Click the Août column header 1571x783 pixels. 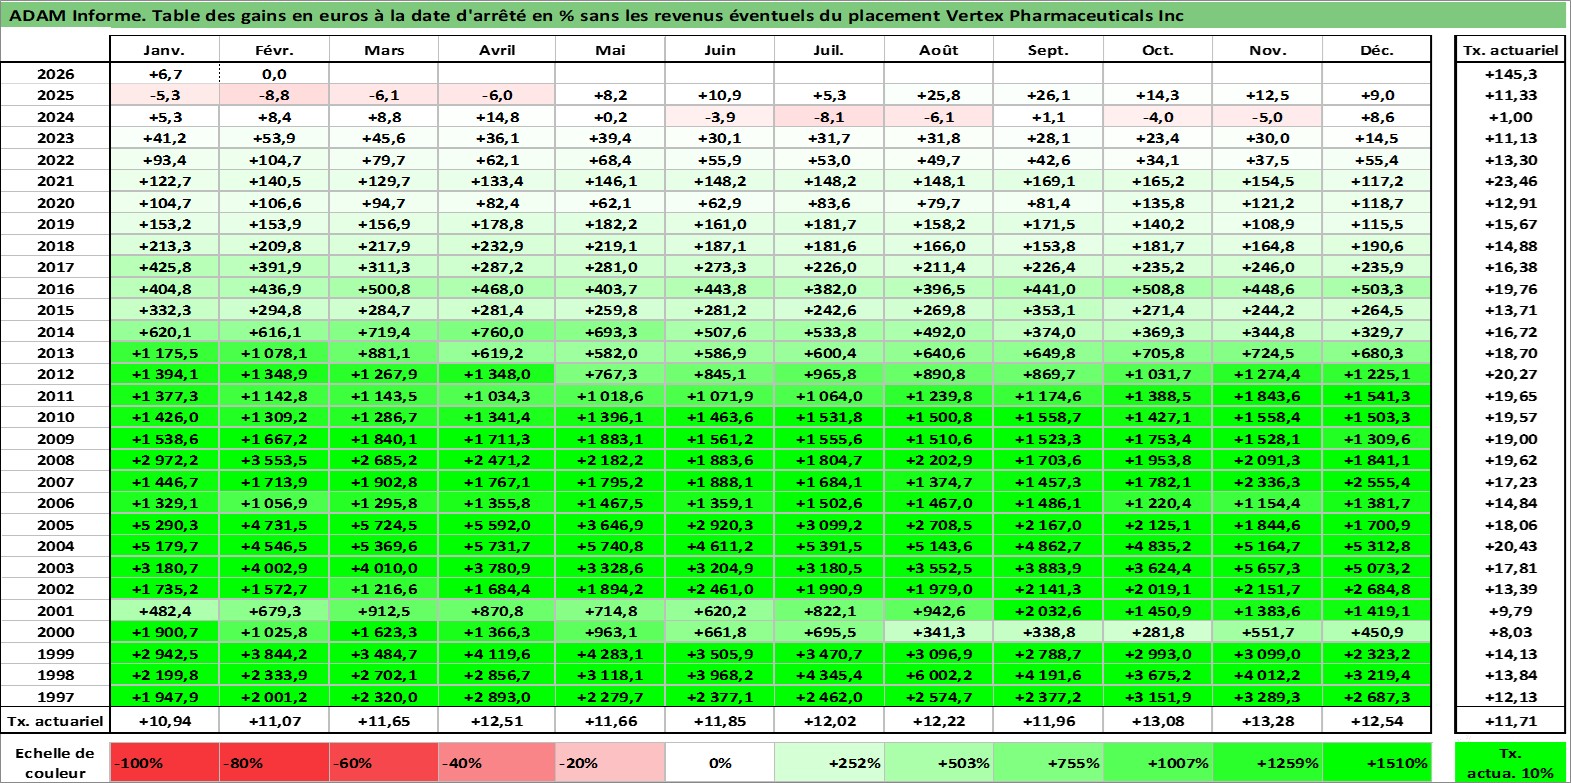tap(939, 50)
